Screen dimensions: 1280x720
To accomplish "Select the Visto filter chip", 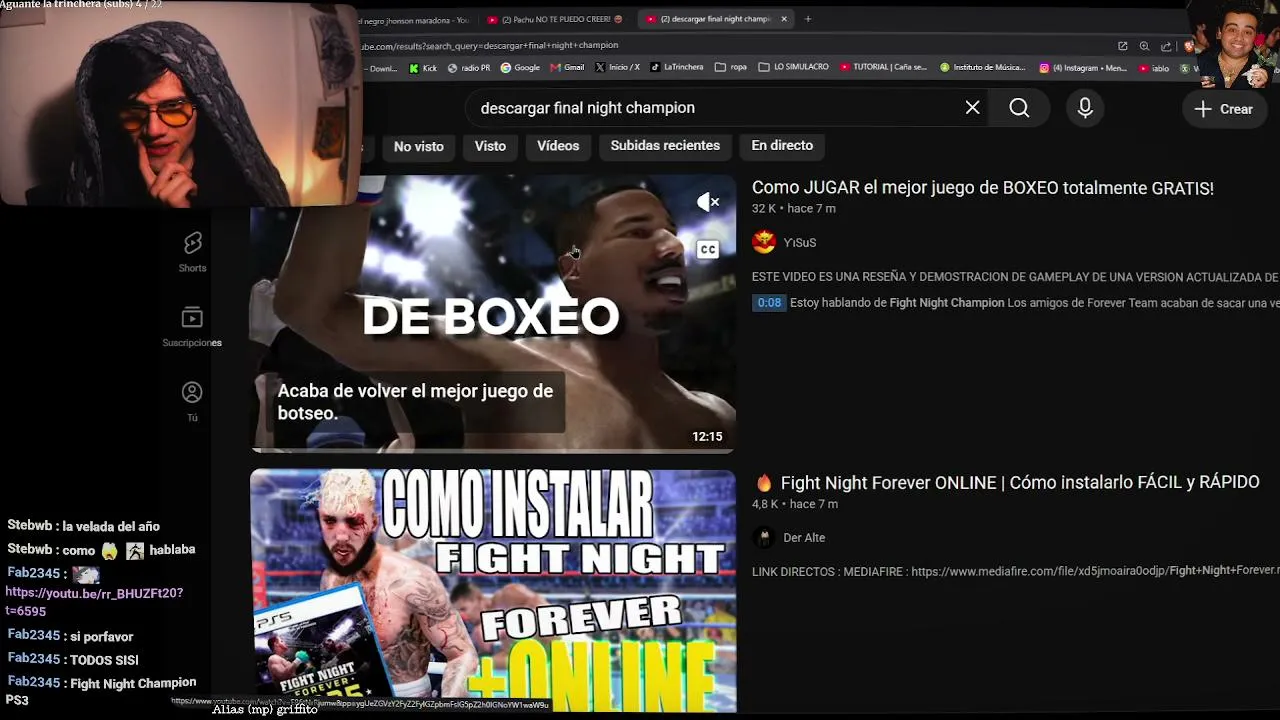I will tap(490, 146).
